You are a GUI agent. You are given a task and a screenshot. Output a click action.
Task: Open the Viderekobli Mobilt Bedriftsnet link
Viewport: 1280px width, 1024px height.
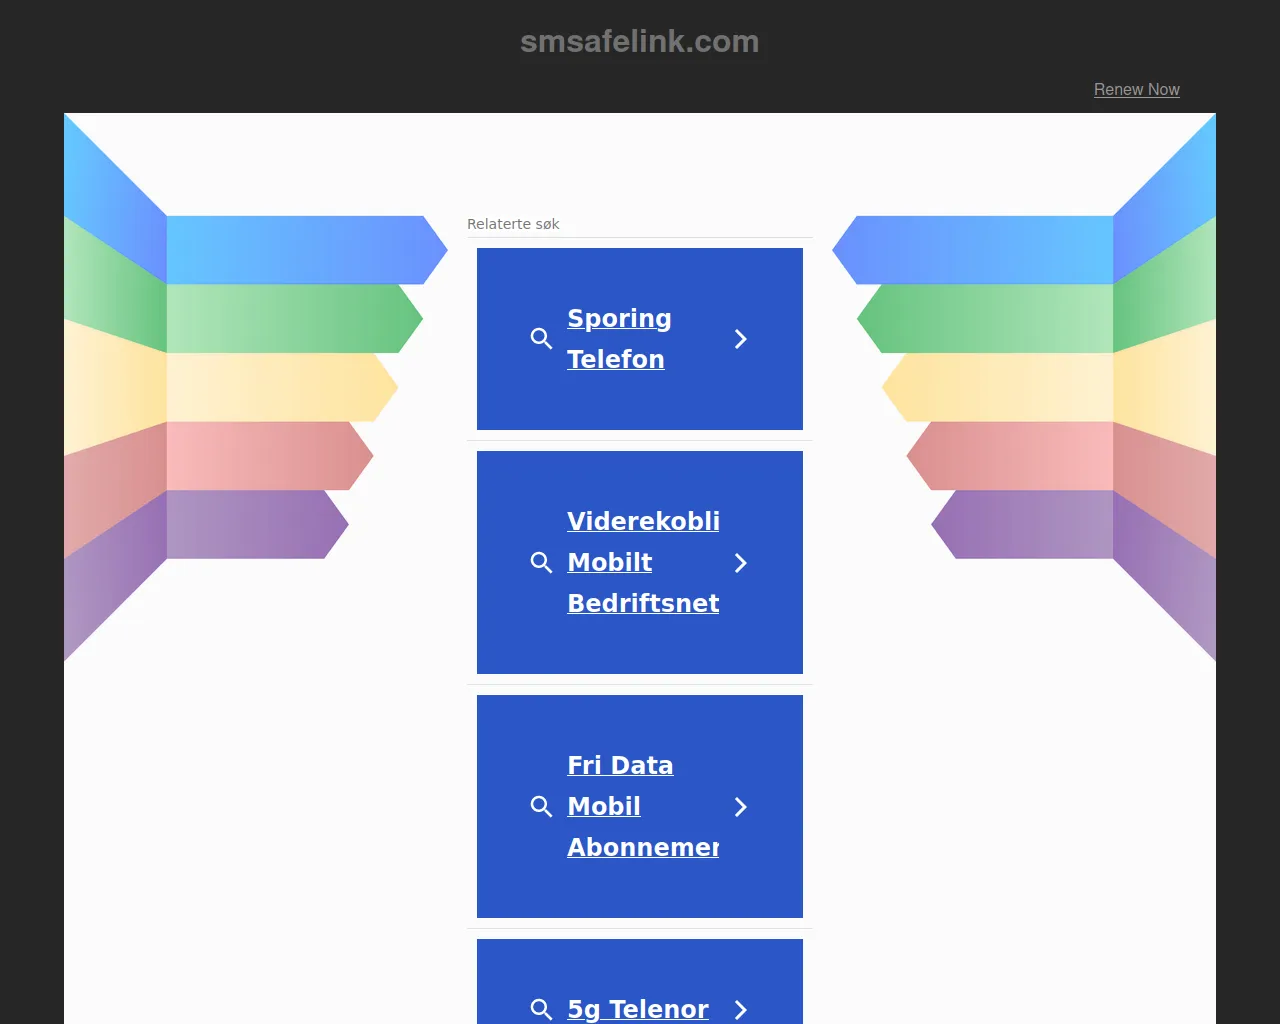tap(643, 562)
